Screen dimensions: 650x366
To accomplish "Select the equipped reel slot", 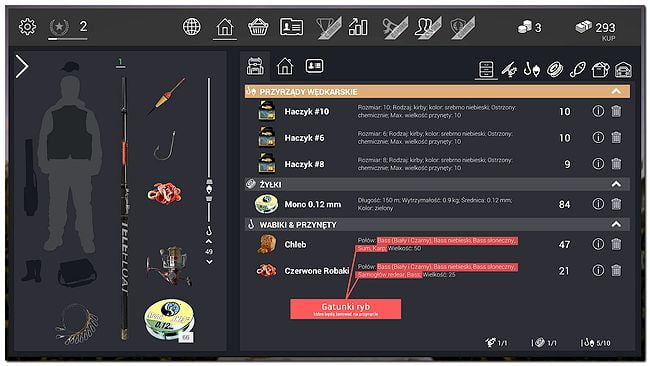I will pyautogui.click(x=169, y=265).
